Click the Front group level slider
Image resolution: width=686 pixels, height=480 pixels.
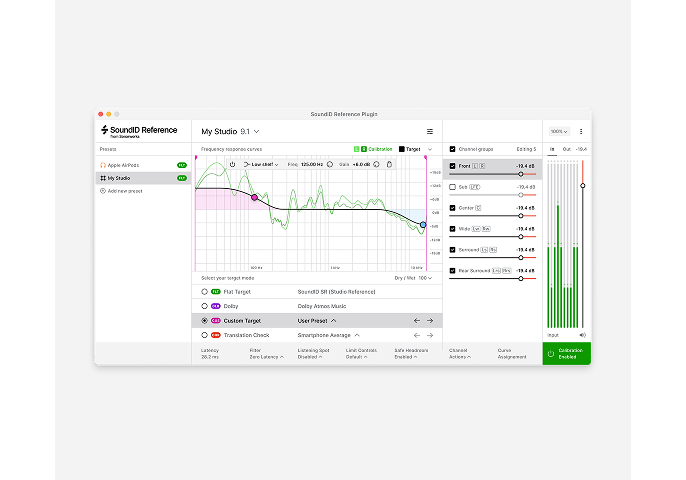point(492,174)
